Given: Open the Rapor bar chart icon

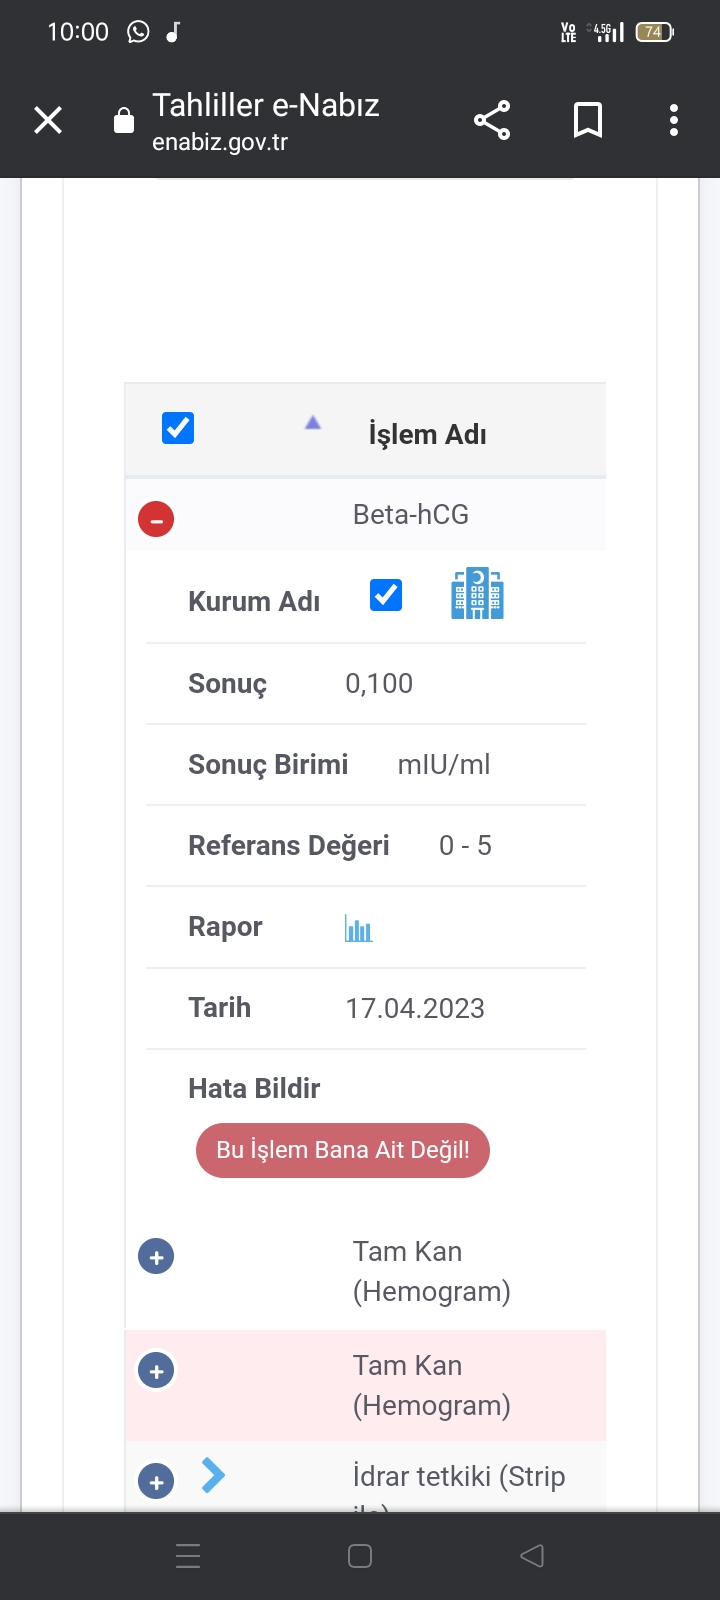Looking at the screenshot, I should pyautogui.click(x=358, y=928).
